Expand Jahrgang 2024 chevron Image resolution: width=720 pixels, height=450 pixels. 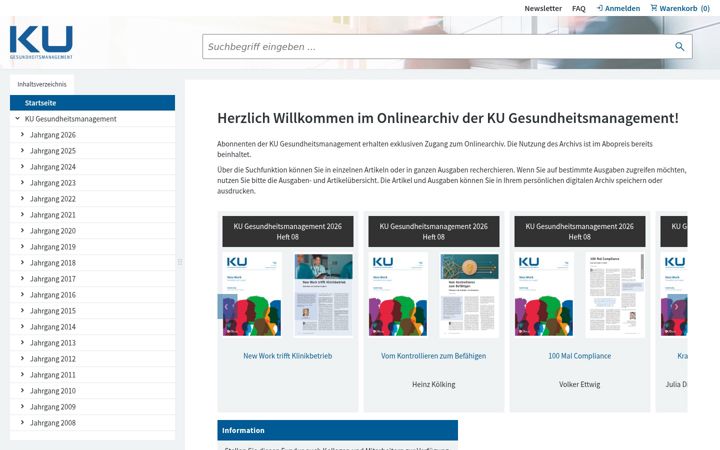click(22, 167)
